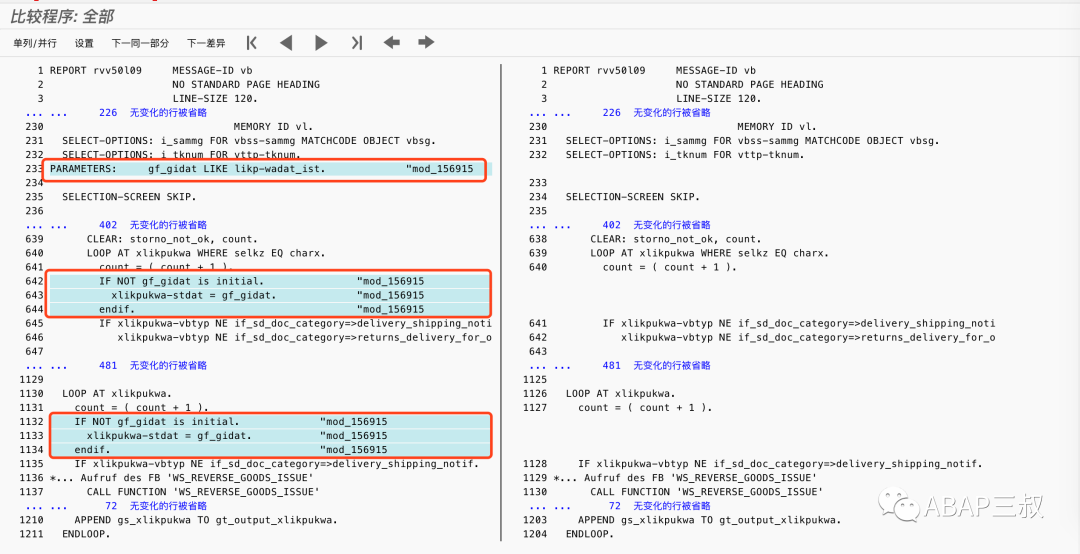Click left line 2 NO STANDARD PAGE HEADING
The image size is (1080, 554).
tap(246, 84)
